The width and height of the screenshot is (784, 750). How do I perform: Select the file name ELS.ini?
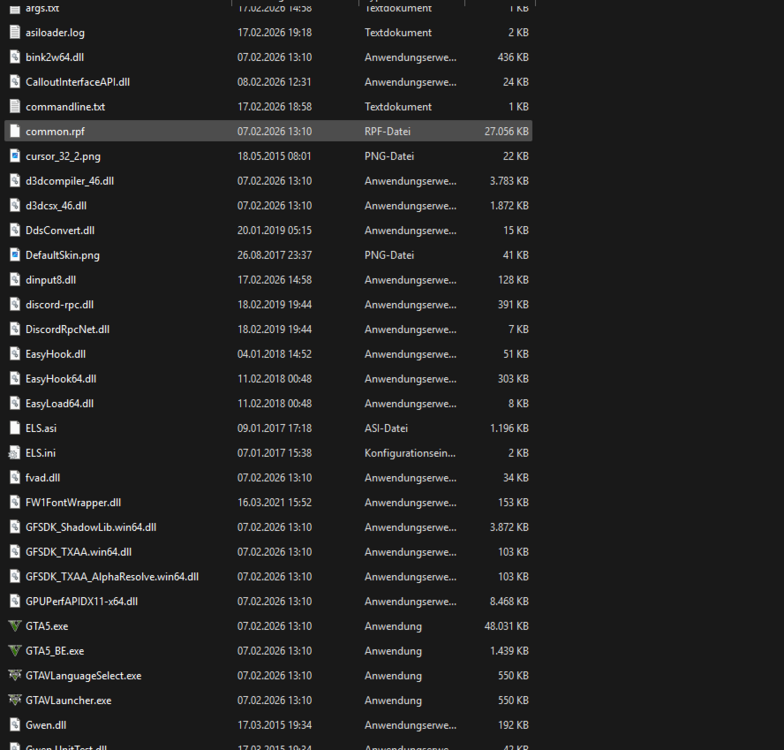point(40,453)
